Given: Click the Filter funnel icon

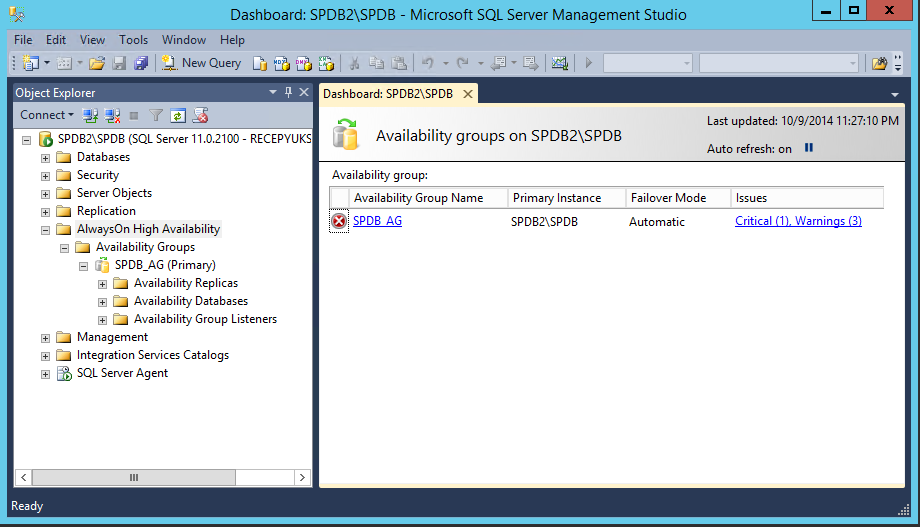Looking at the screenshot, I should coord(155,116).
